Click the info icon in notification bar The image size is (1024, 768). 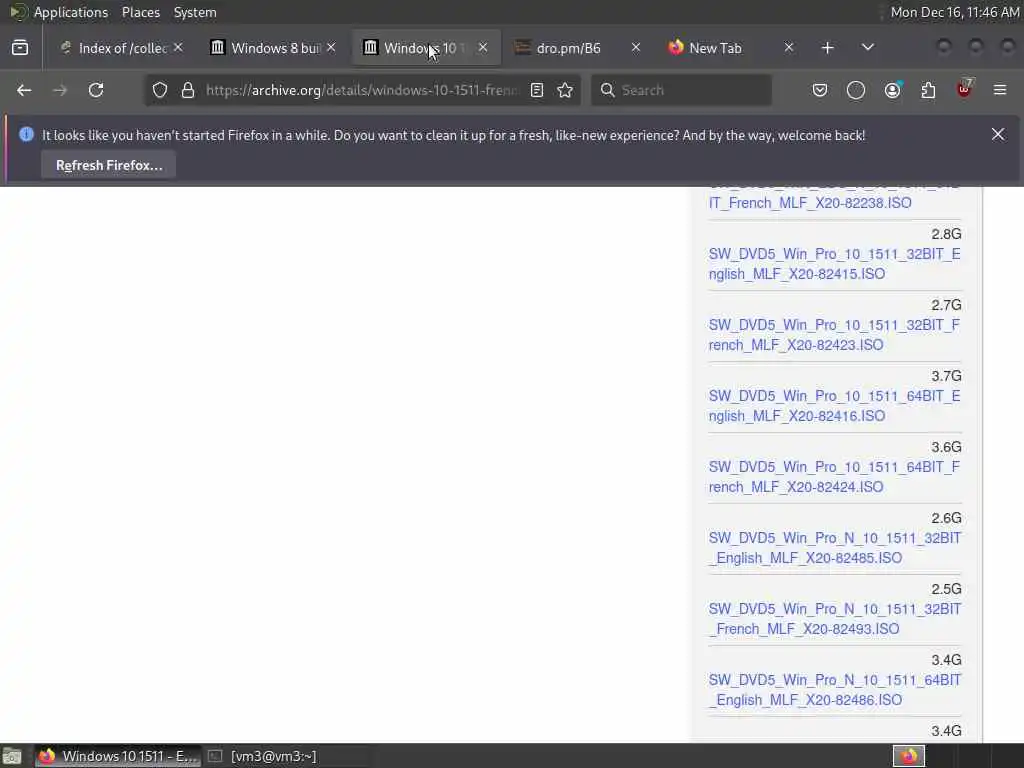[26, 135]
